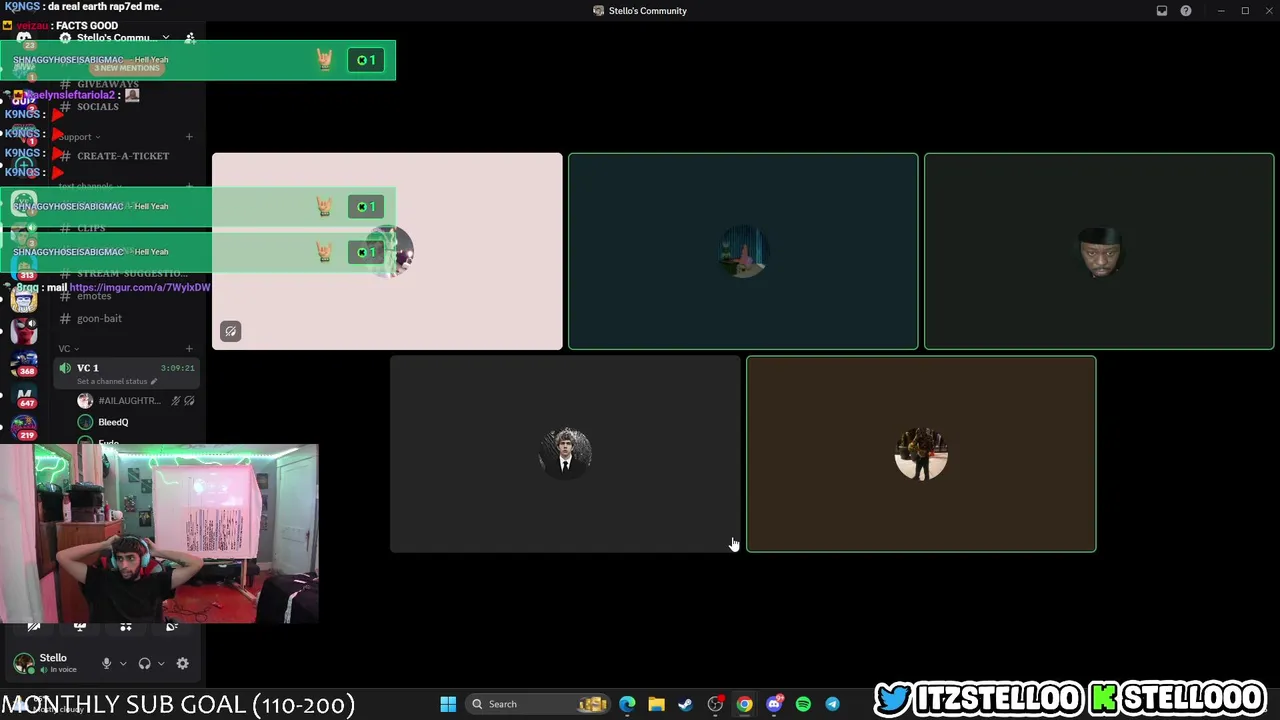Select the pink participant video tile
The height and width of the screenshot is (720, 1280).
387,251
